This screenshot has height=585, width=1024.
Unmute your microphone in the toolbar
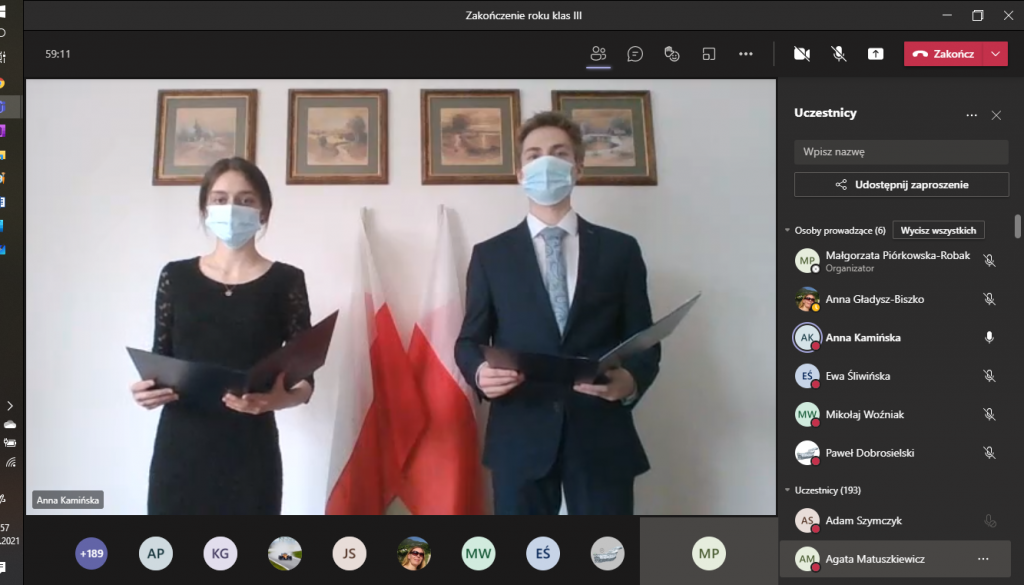point(839,54)
